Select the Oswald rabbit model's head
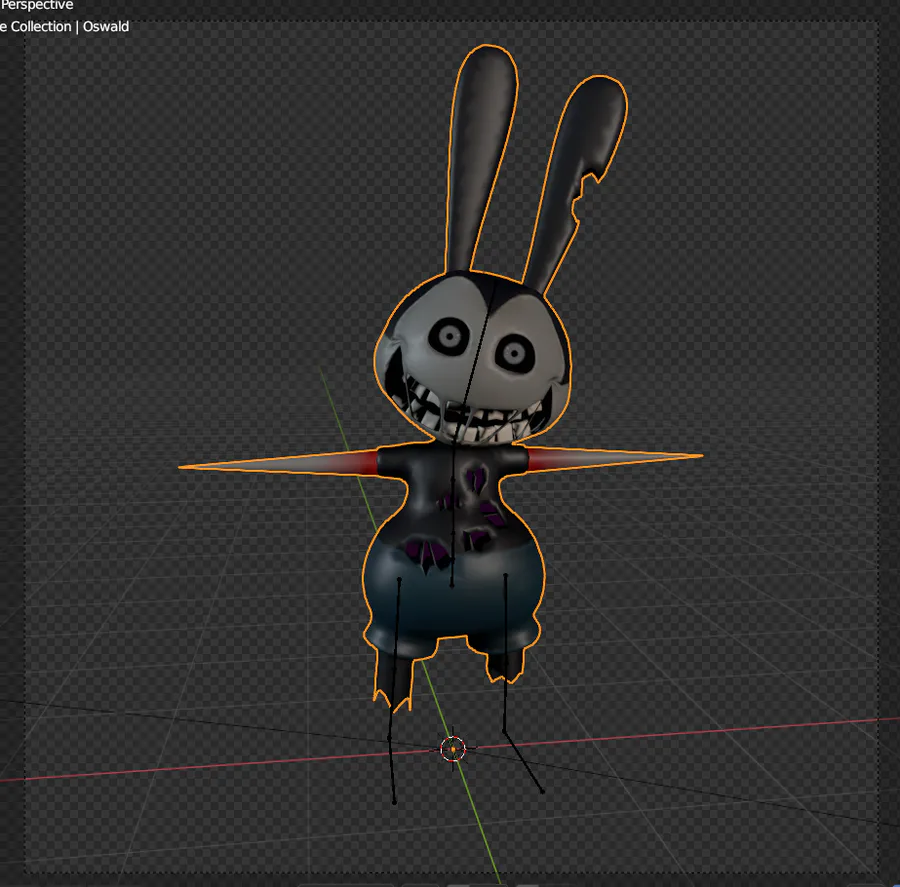This screenshot has height=887, width=900. 472,356
